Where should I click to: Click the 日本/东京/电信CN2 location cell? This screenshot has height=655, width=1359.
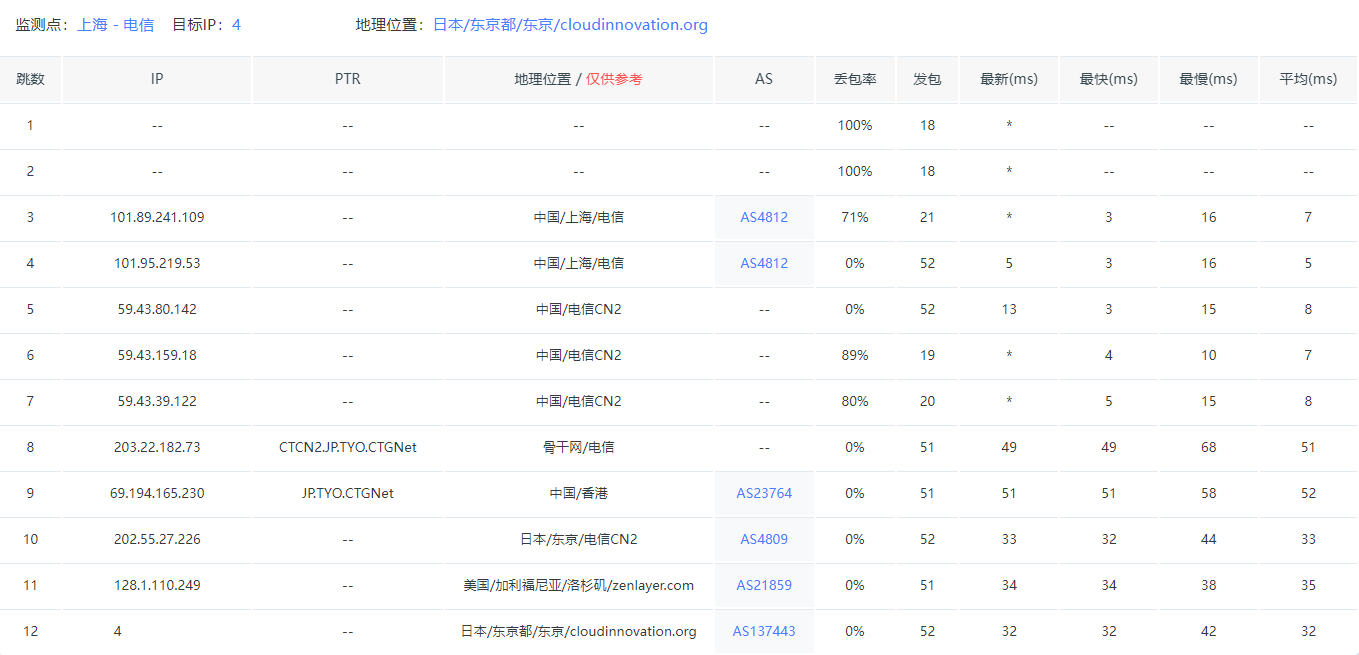click(579, 539)
